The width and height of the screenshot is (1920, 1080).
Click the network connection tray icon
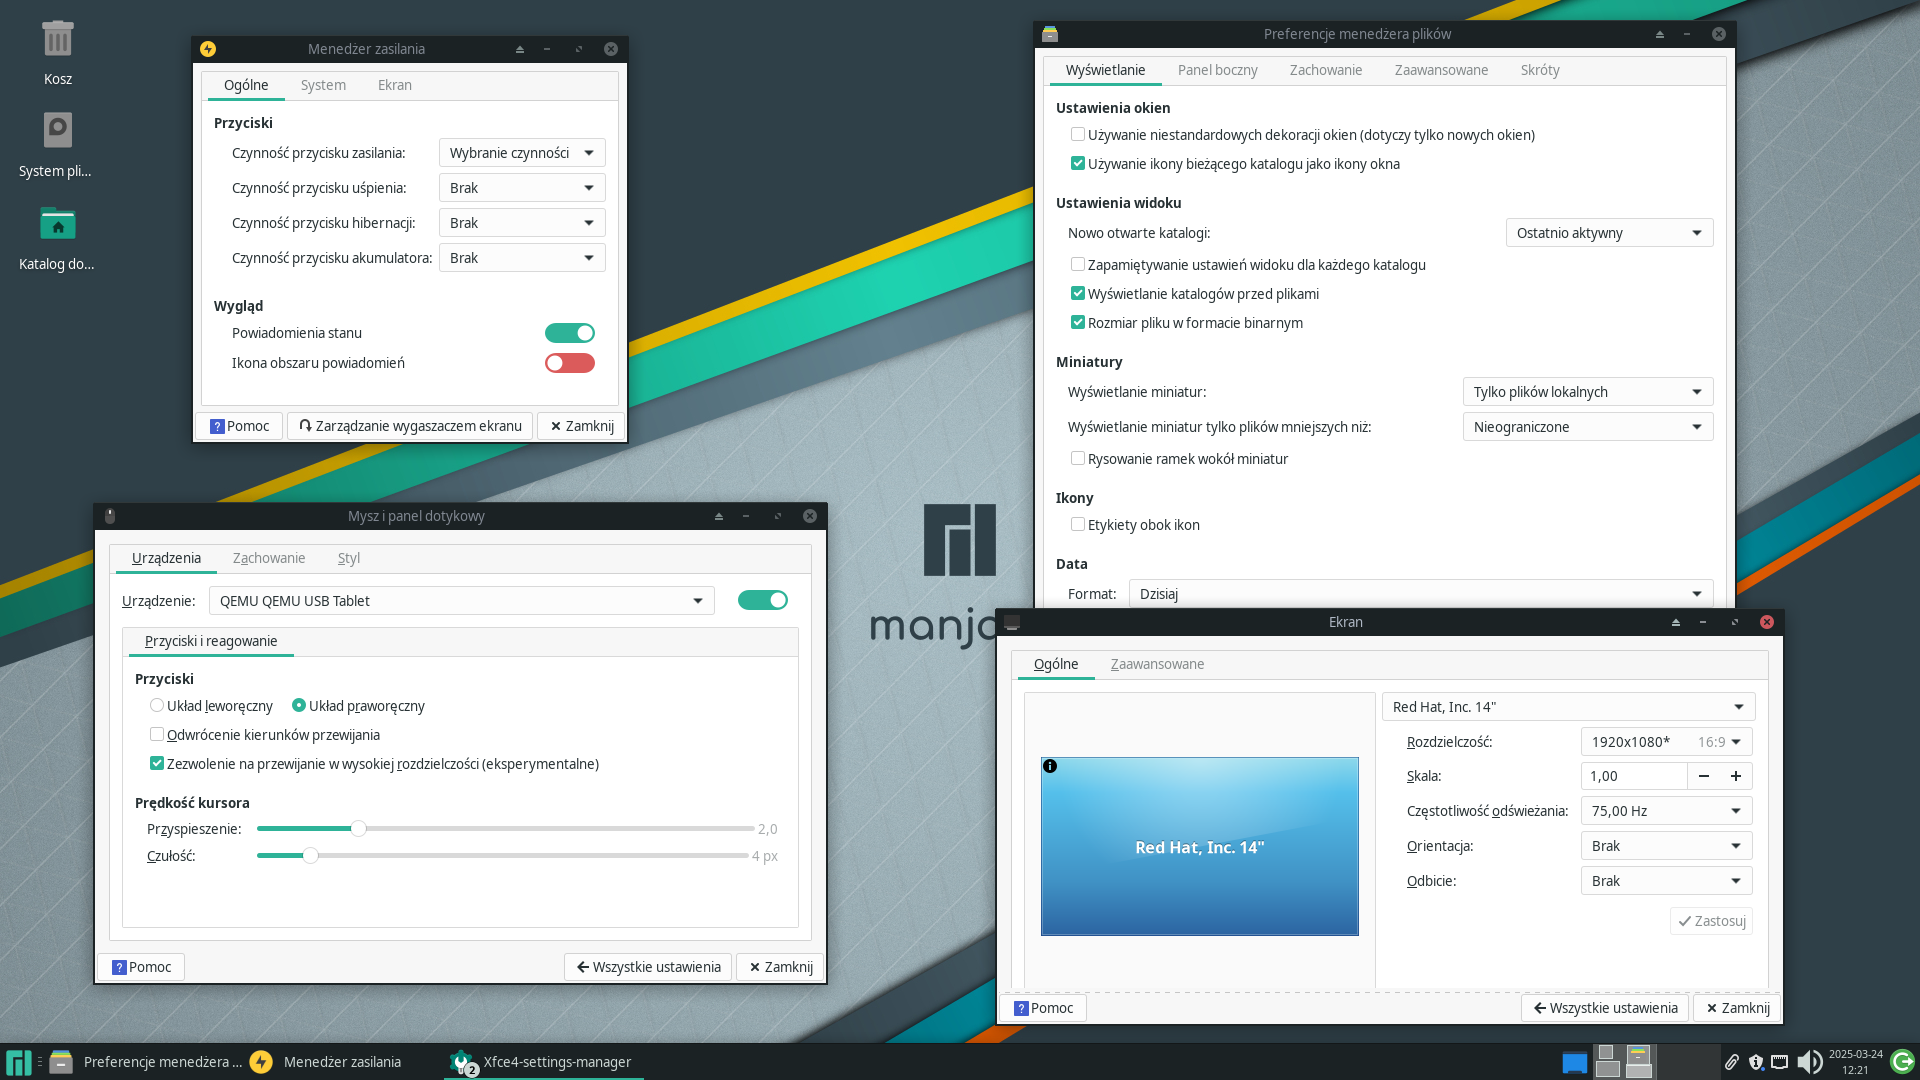1779,1062
